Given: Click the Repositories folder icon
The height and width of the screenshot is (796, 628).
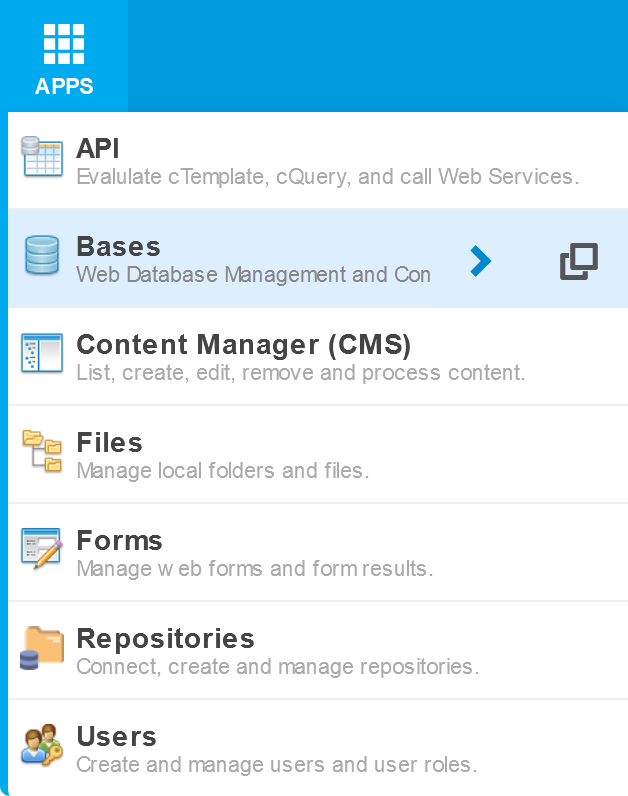Looking at the screenshot, I should tap(42, 648).
